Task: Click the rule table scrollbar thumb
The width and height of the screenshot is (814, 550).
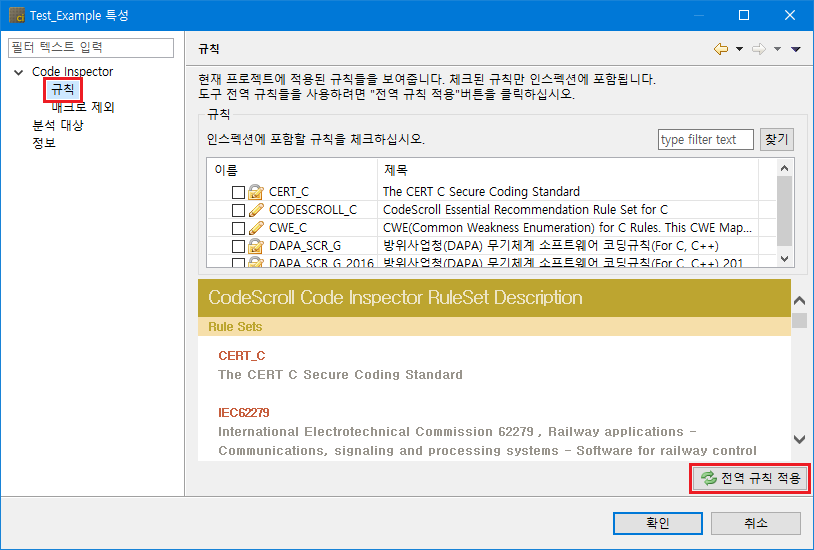Action: click(x=784, y=211)
